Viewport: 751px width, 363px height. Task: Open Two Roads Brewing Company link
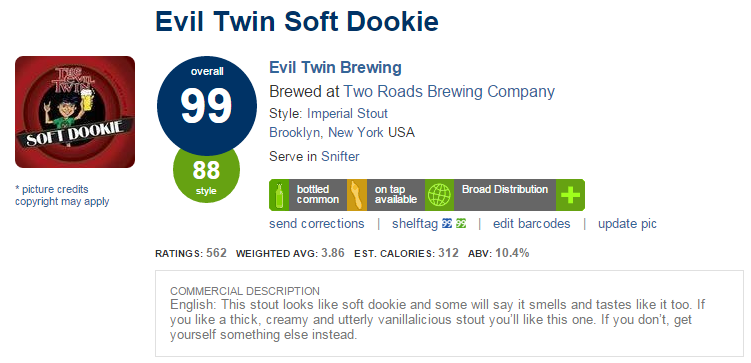pos(449,91)
